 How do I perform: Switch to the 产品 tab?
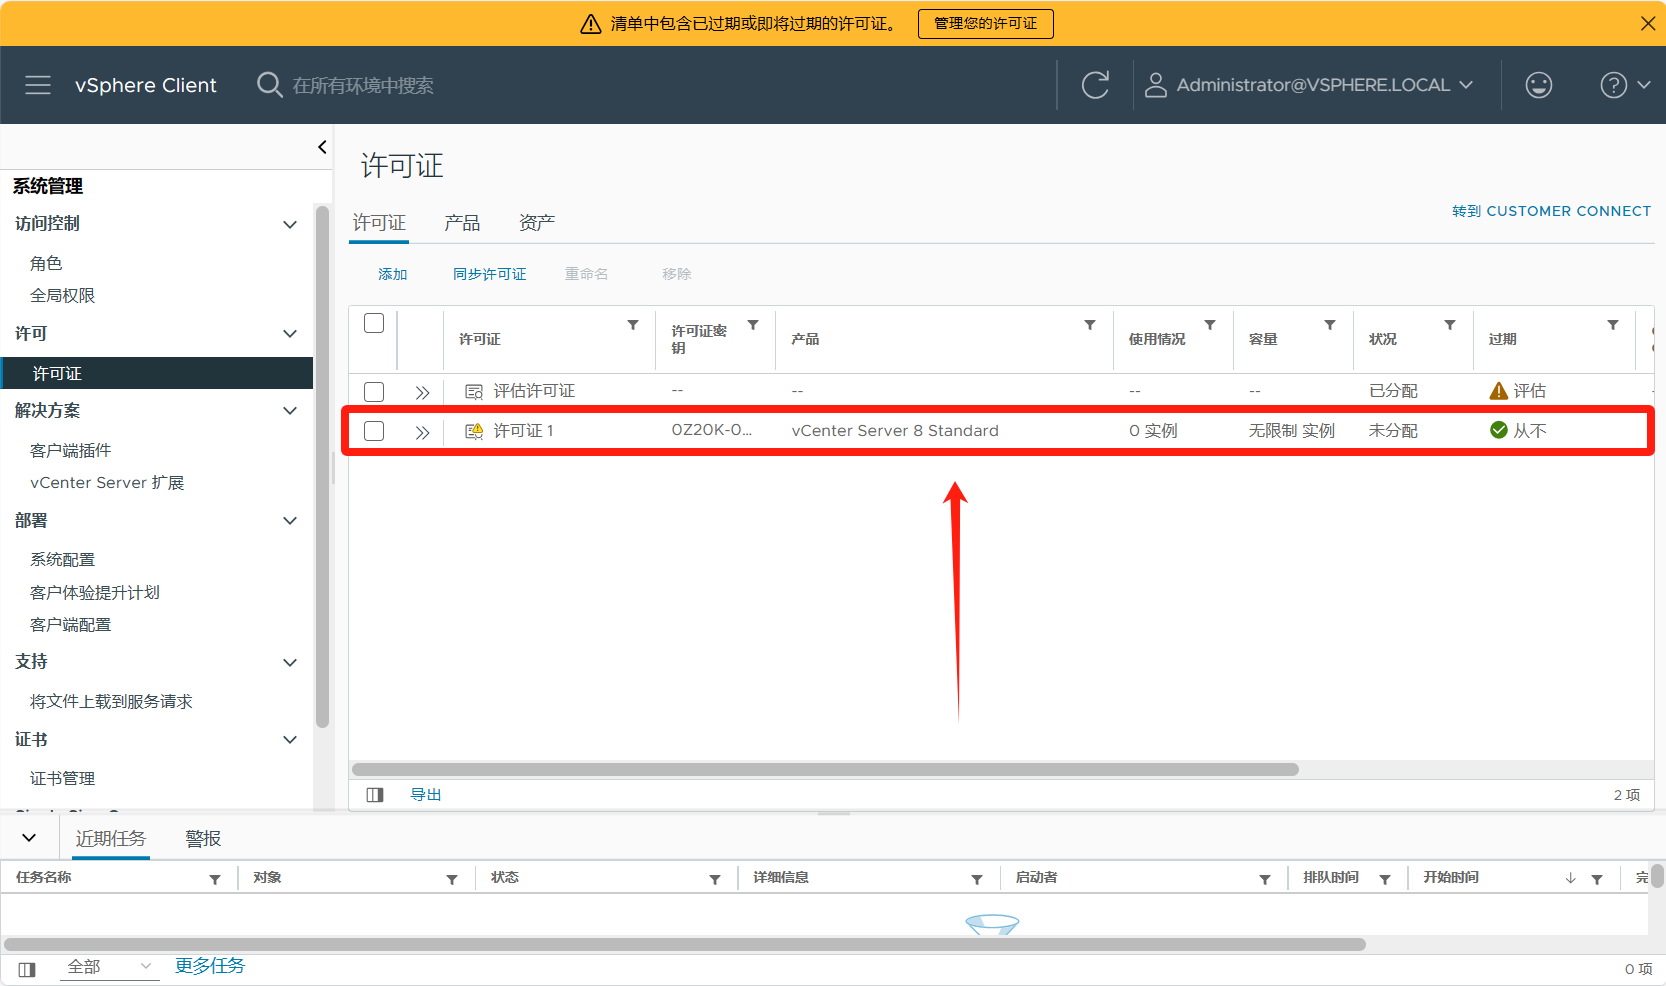click(462, 223)
